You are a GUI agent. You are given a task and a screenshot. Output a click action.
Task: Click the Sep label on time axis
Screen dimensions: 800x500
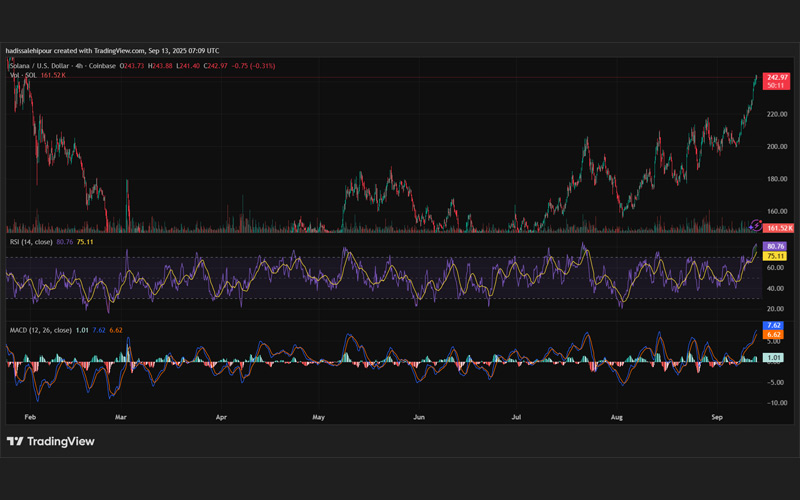[x=717, y=417]
